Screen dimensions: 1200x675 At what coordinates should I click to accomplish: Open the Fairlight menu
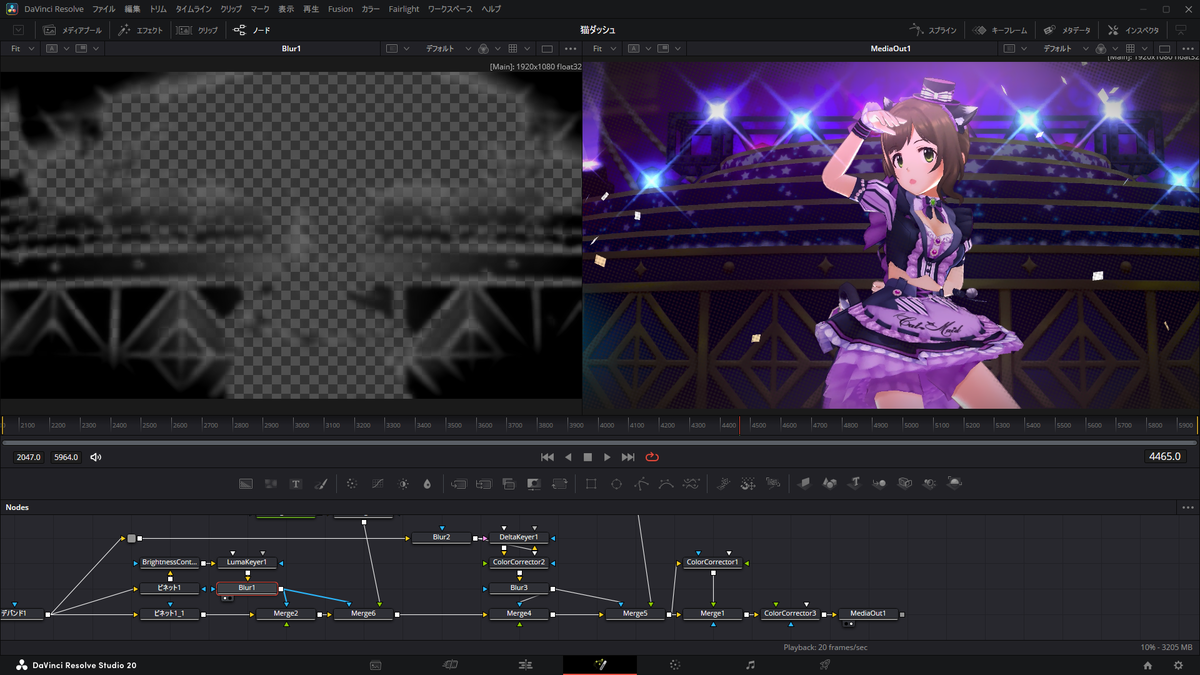pos(404,9)
